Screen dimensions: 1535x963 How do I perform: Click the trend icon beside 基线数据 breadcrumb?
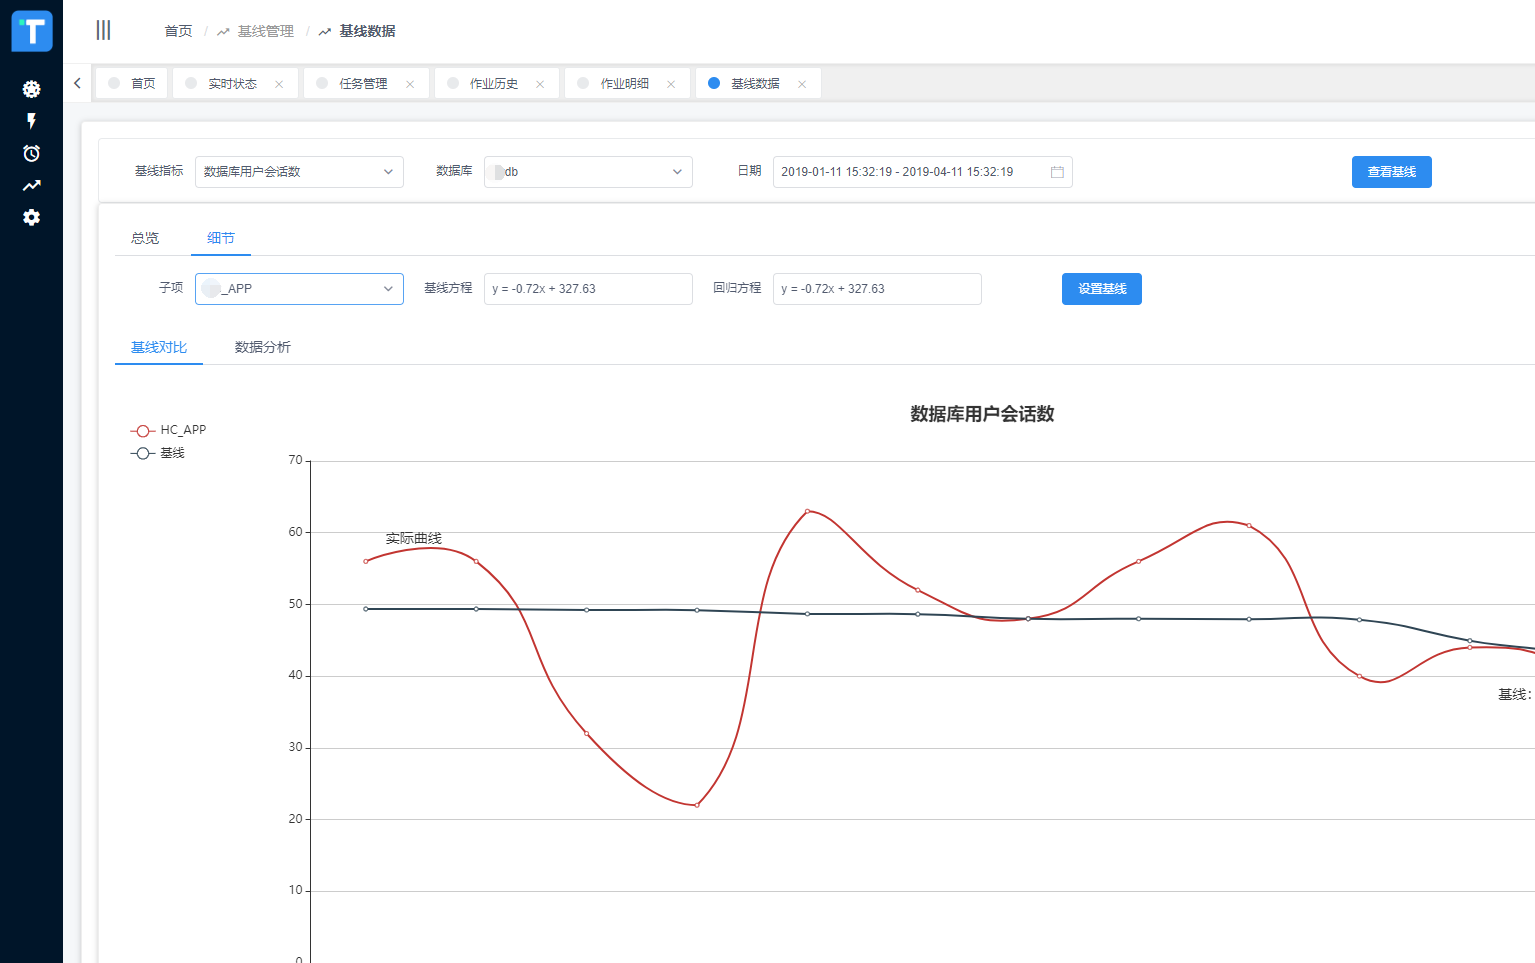point(325,32)
